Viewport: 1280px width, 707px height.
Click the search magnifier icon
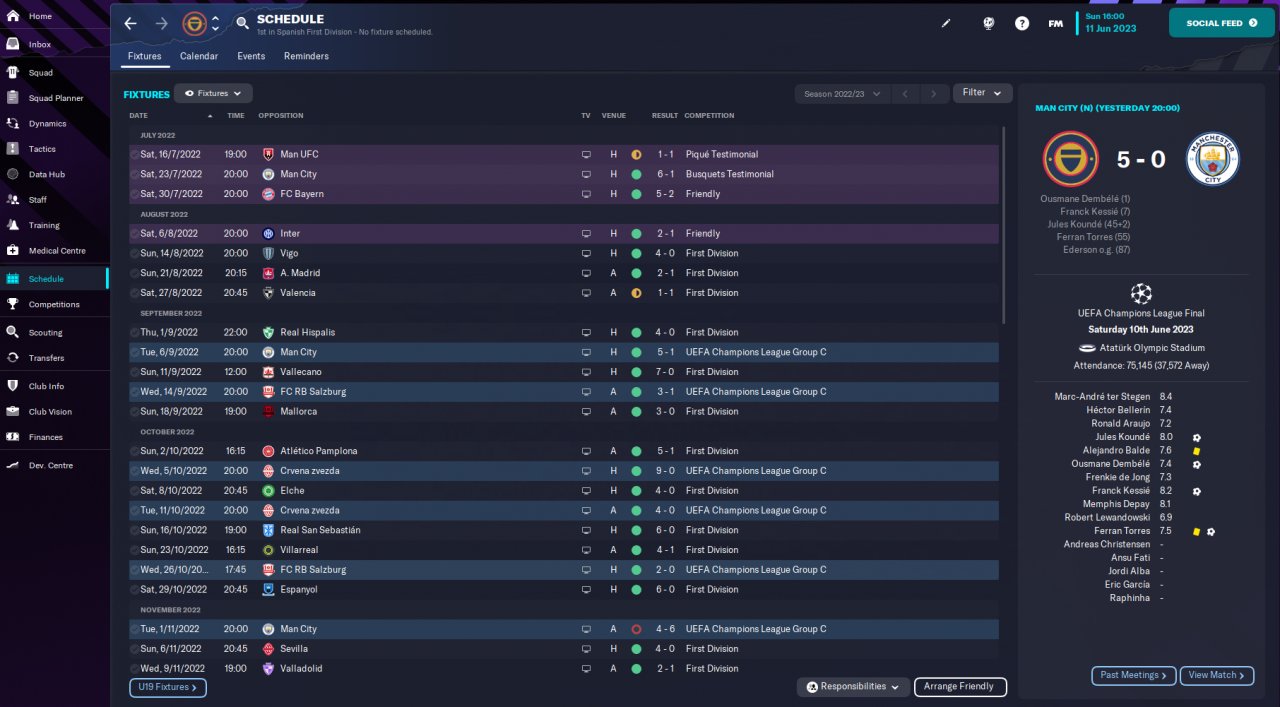(243, 22)
